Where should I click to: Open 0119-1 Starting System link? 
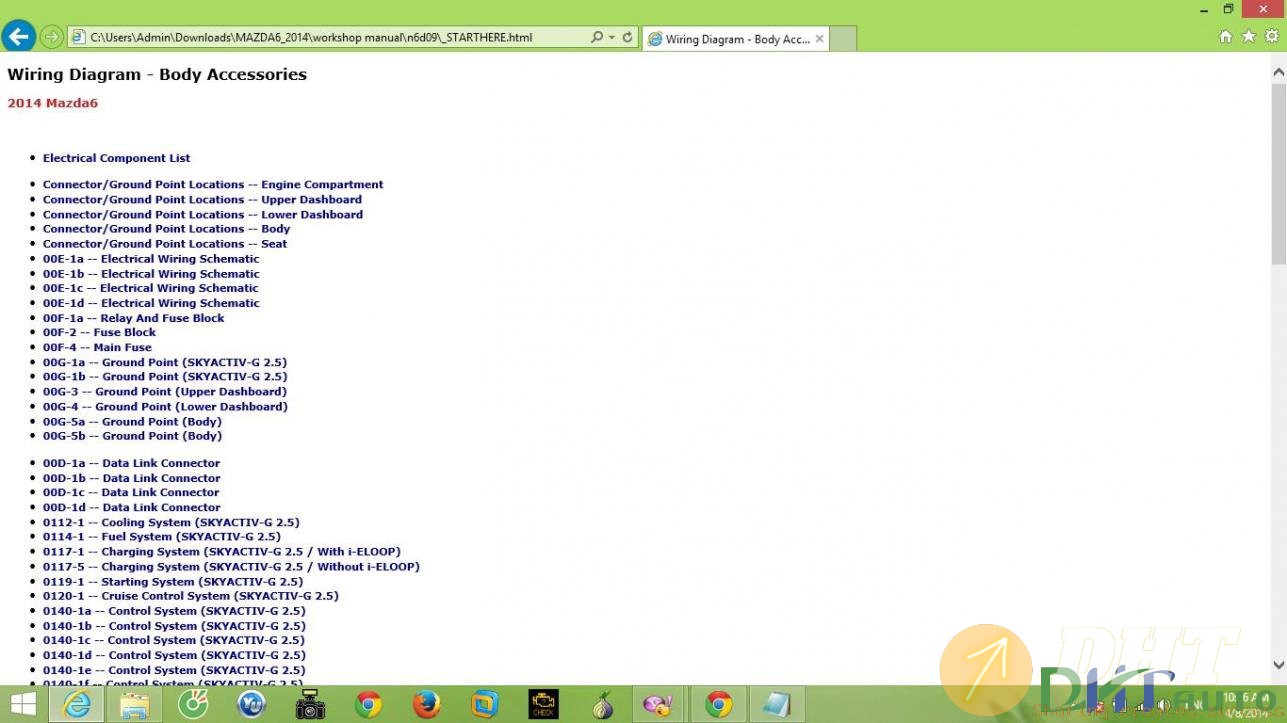173,581
